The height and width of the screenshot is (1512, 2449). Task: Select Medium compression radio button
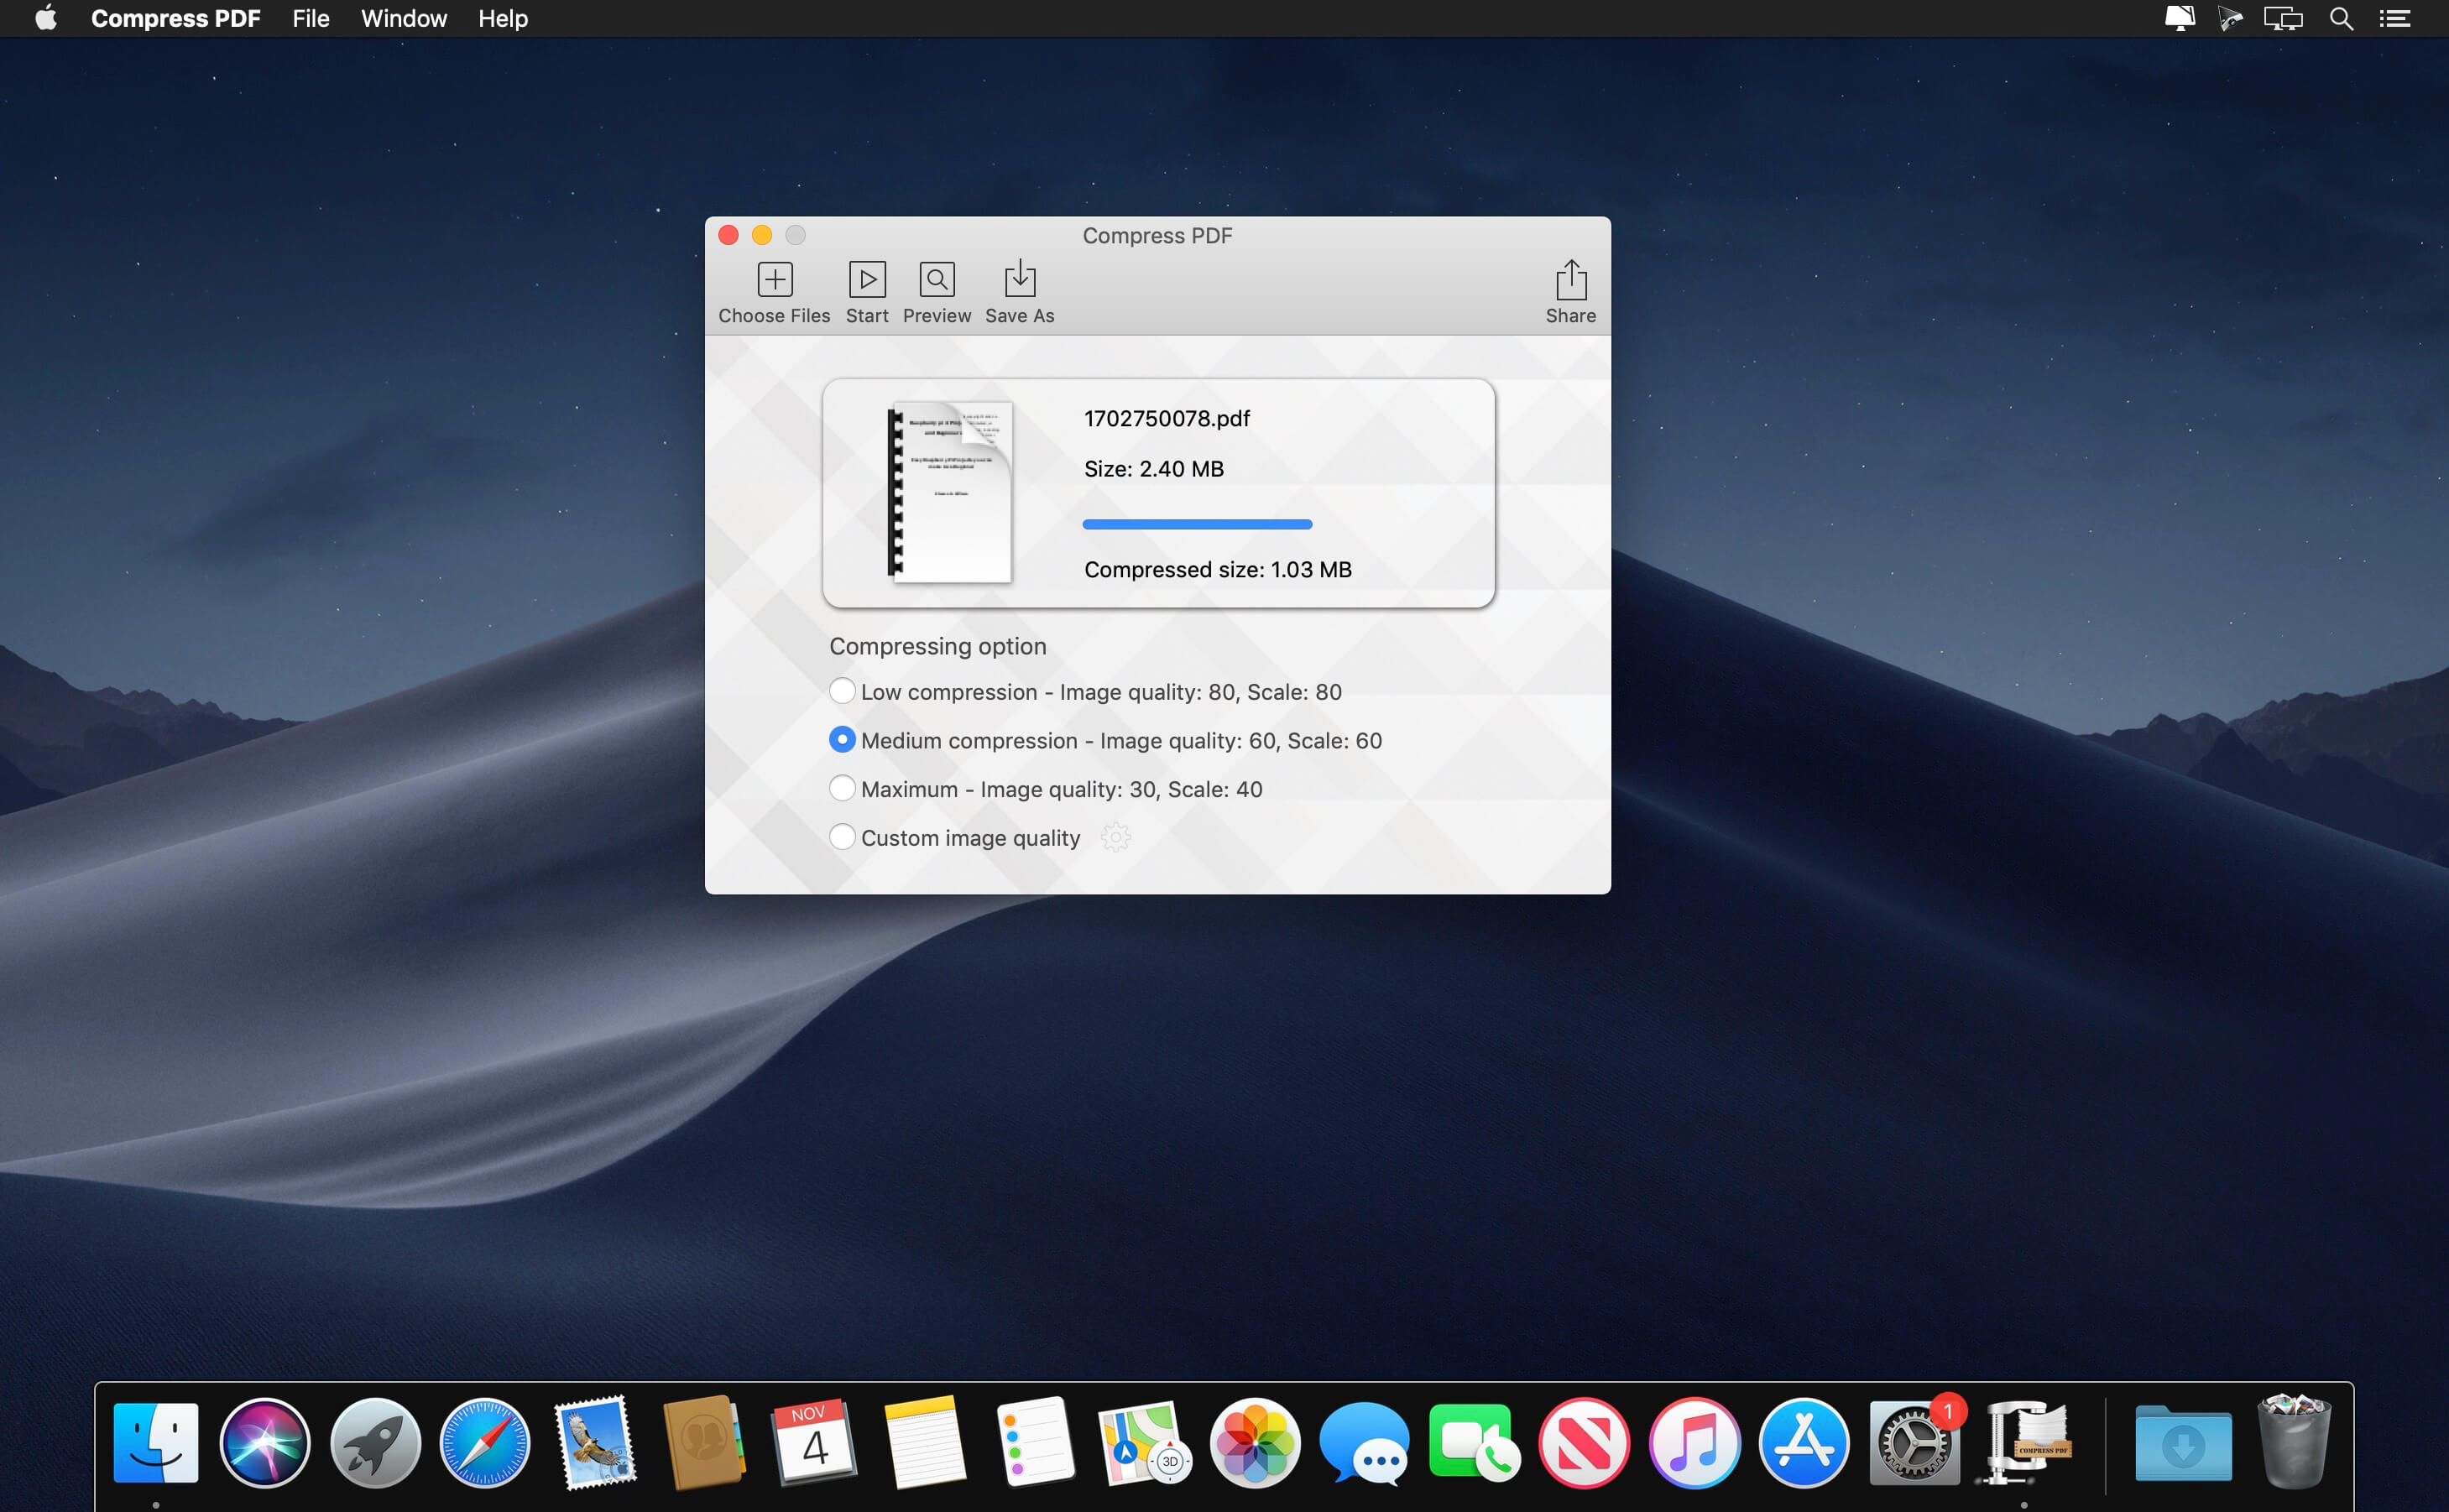[x=842, y=740]
